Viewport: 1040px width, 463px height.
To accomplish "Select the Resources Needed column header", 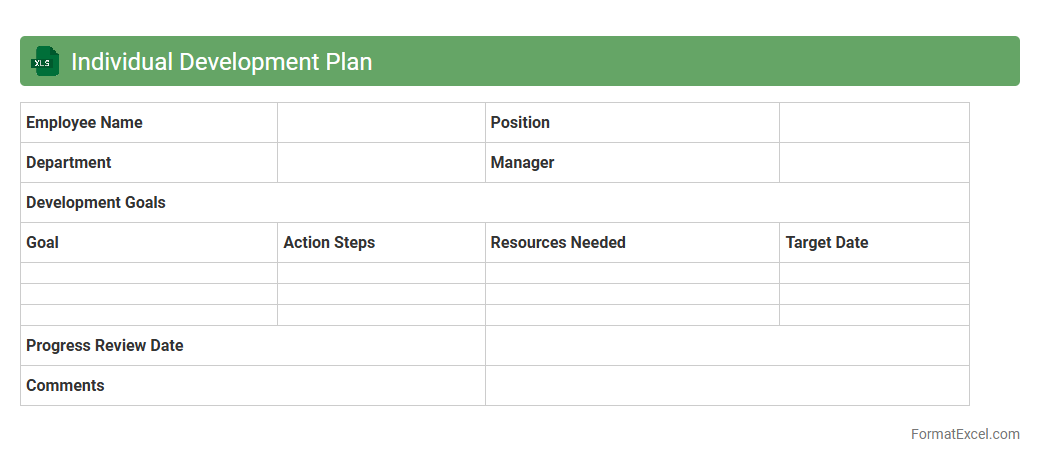I will click(x=632, y=243).
